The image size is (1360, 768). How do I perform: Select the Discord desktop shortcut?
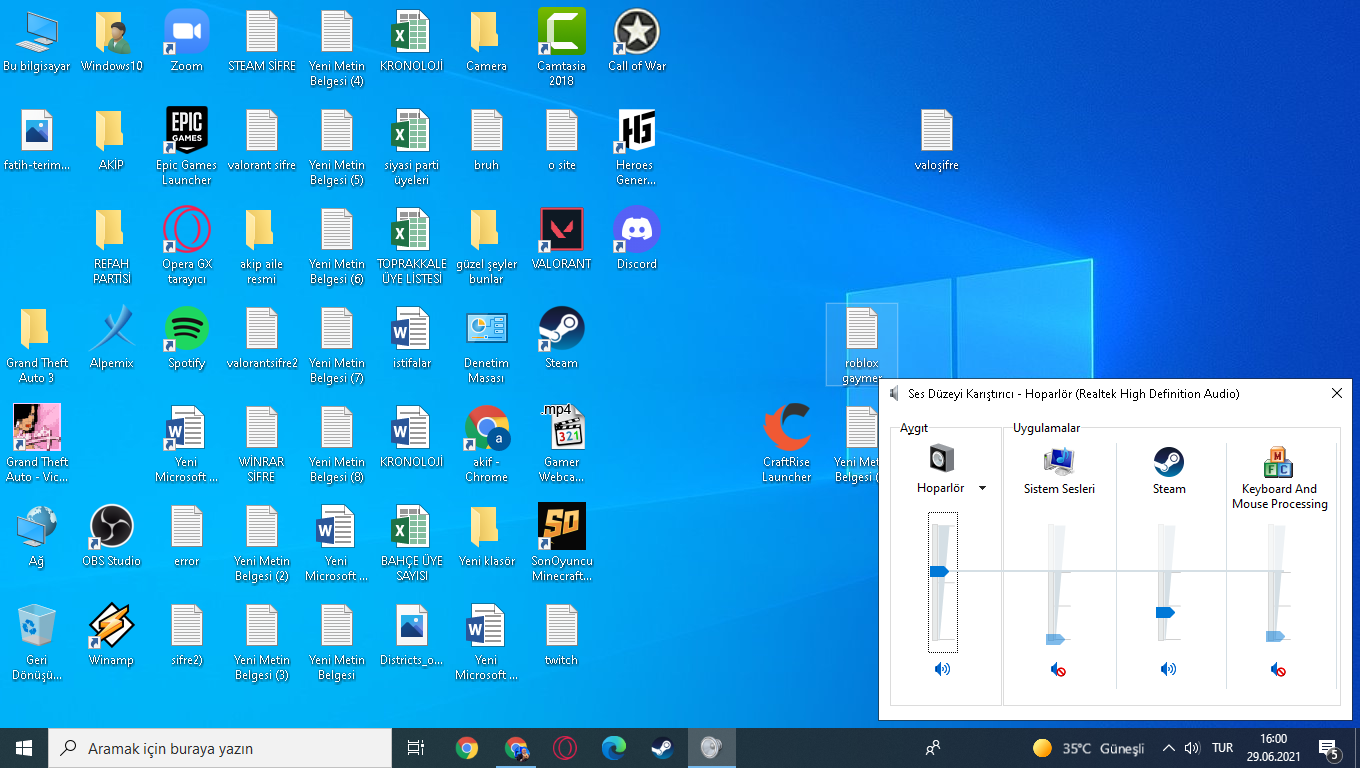click(x=636, y=231)
